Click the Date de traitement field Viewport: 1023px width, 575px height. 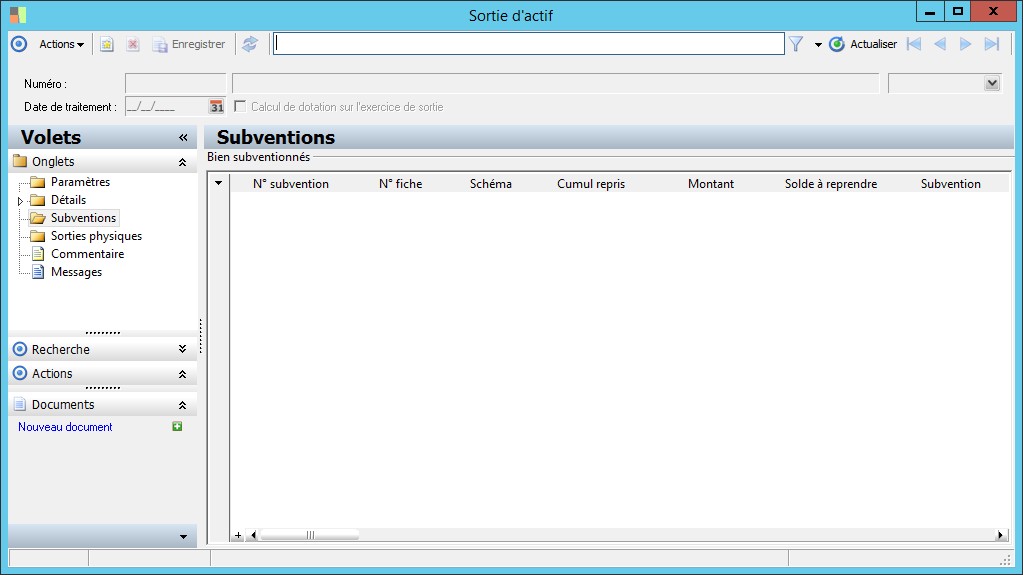[166, 106]
